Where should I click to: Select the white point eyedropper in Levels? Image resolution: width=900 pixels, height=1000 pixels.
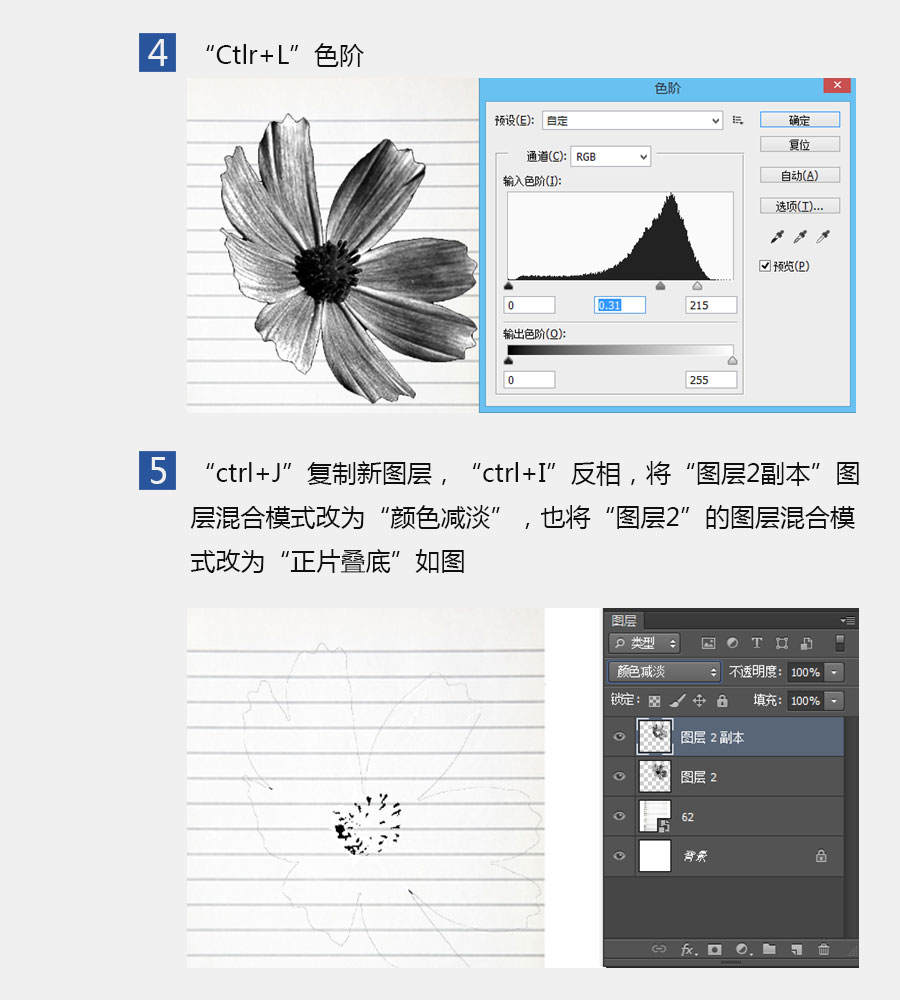[823, 237]
